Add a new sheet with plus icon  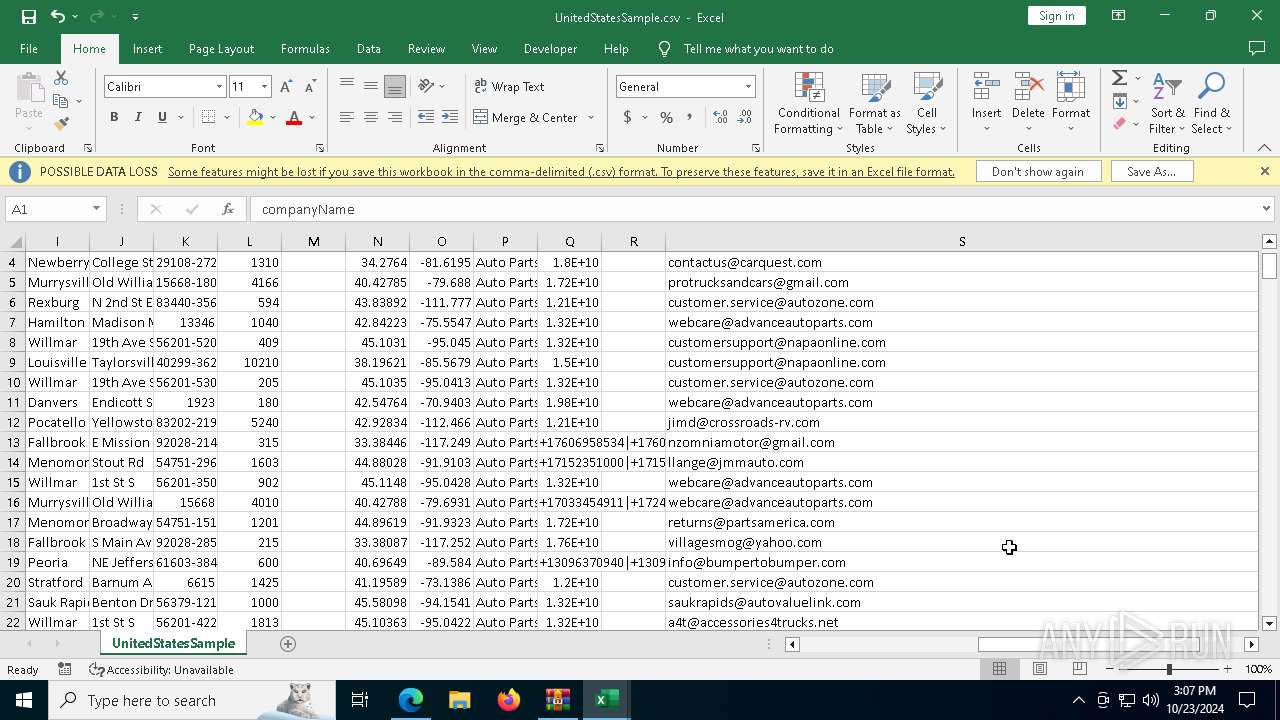coord(288,644)
